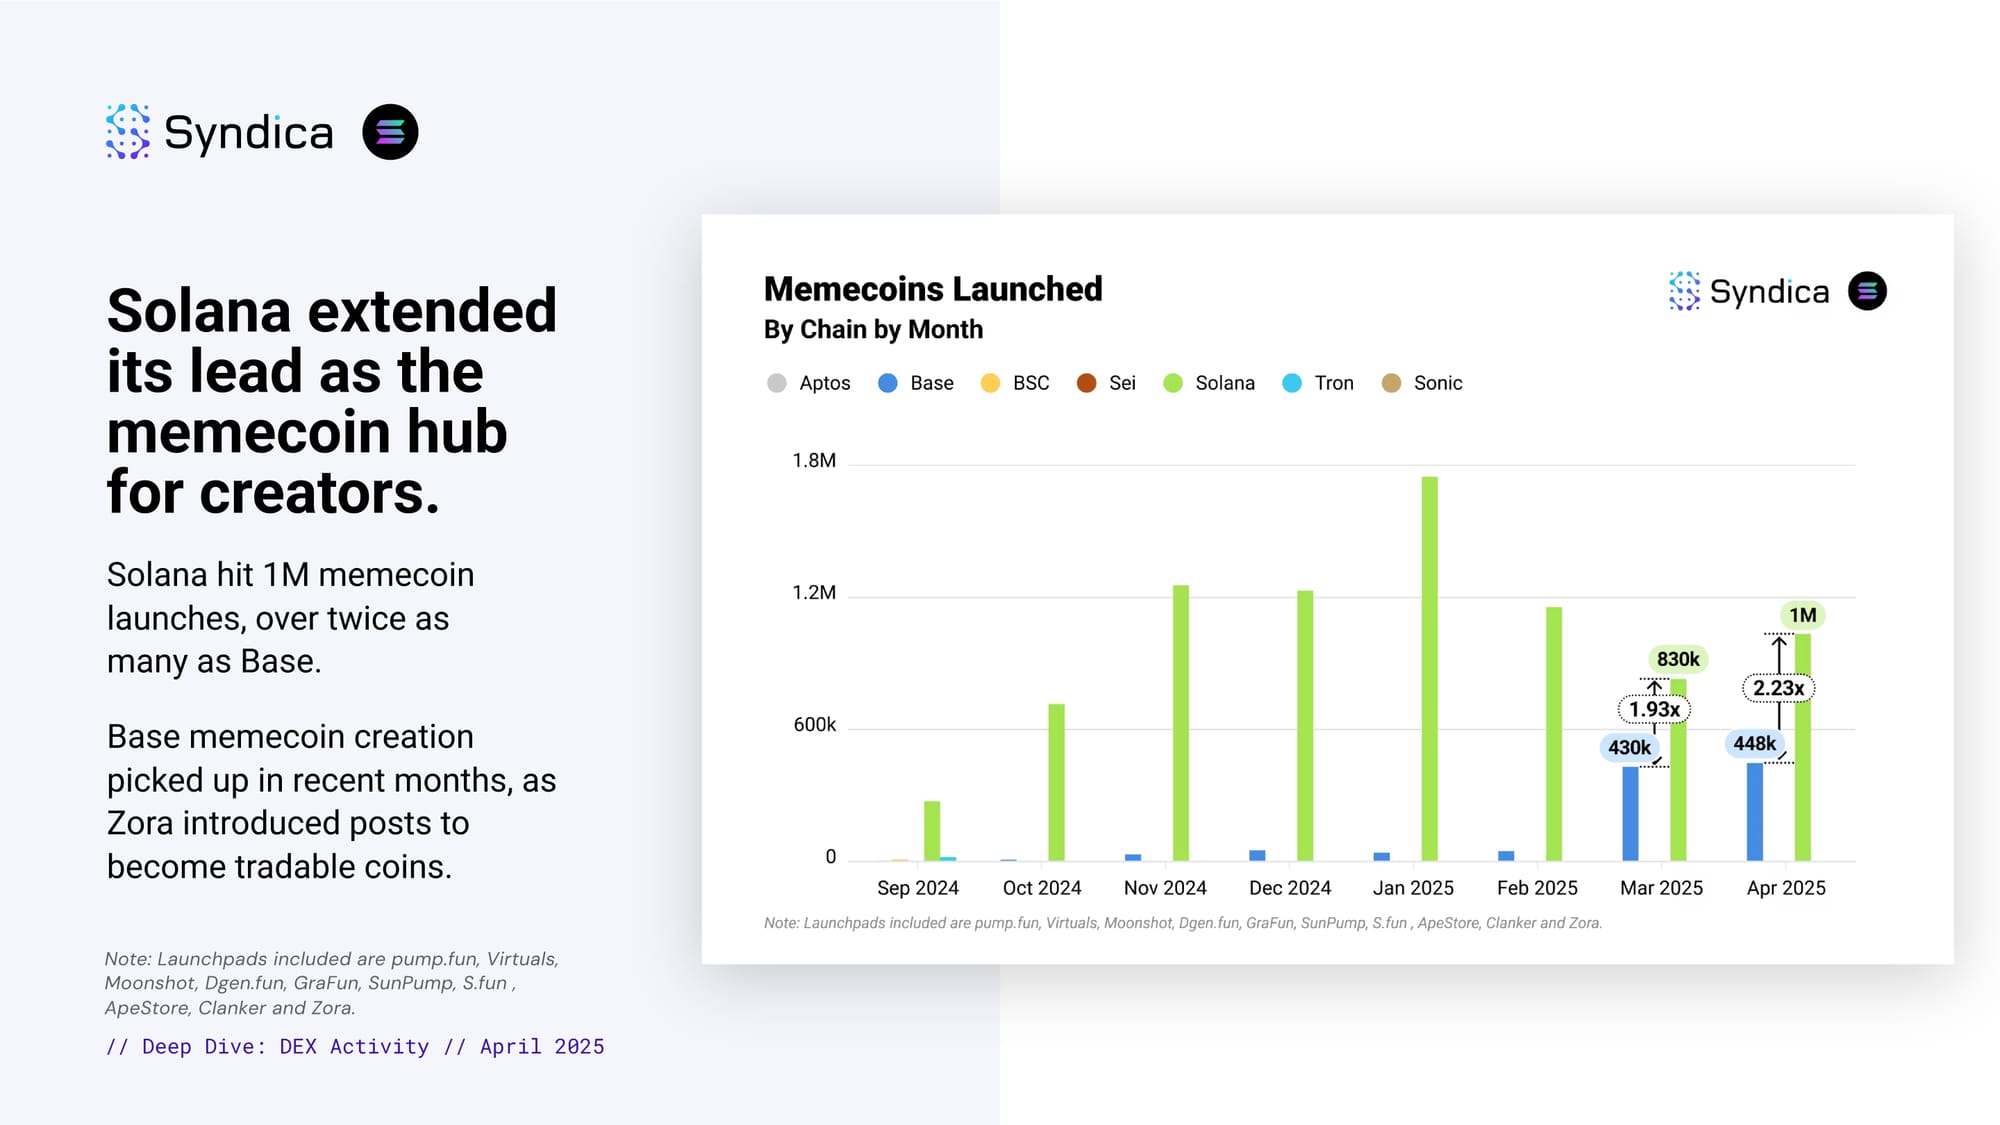Click the Syndica logo inside the chart card

(x=1749, y=291)
